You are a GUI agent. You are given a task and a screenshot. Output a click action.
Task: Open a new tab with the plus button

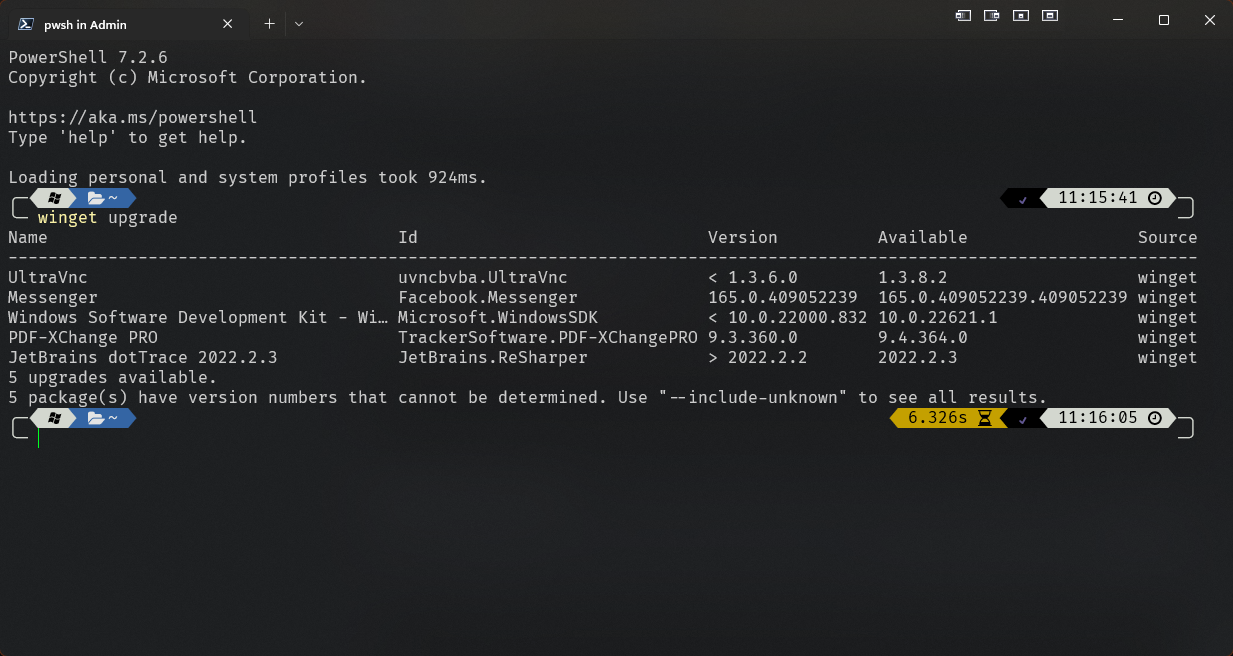click(x=269, y=23)
